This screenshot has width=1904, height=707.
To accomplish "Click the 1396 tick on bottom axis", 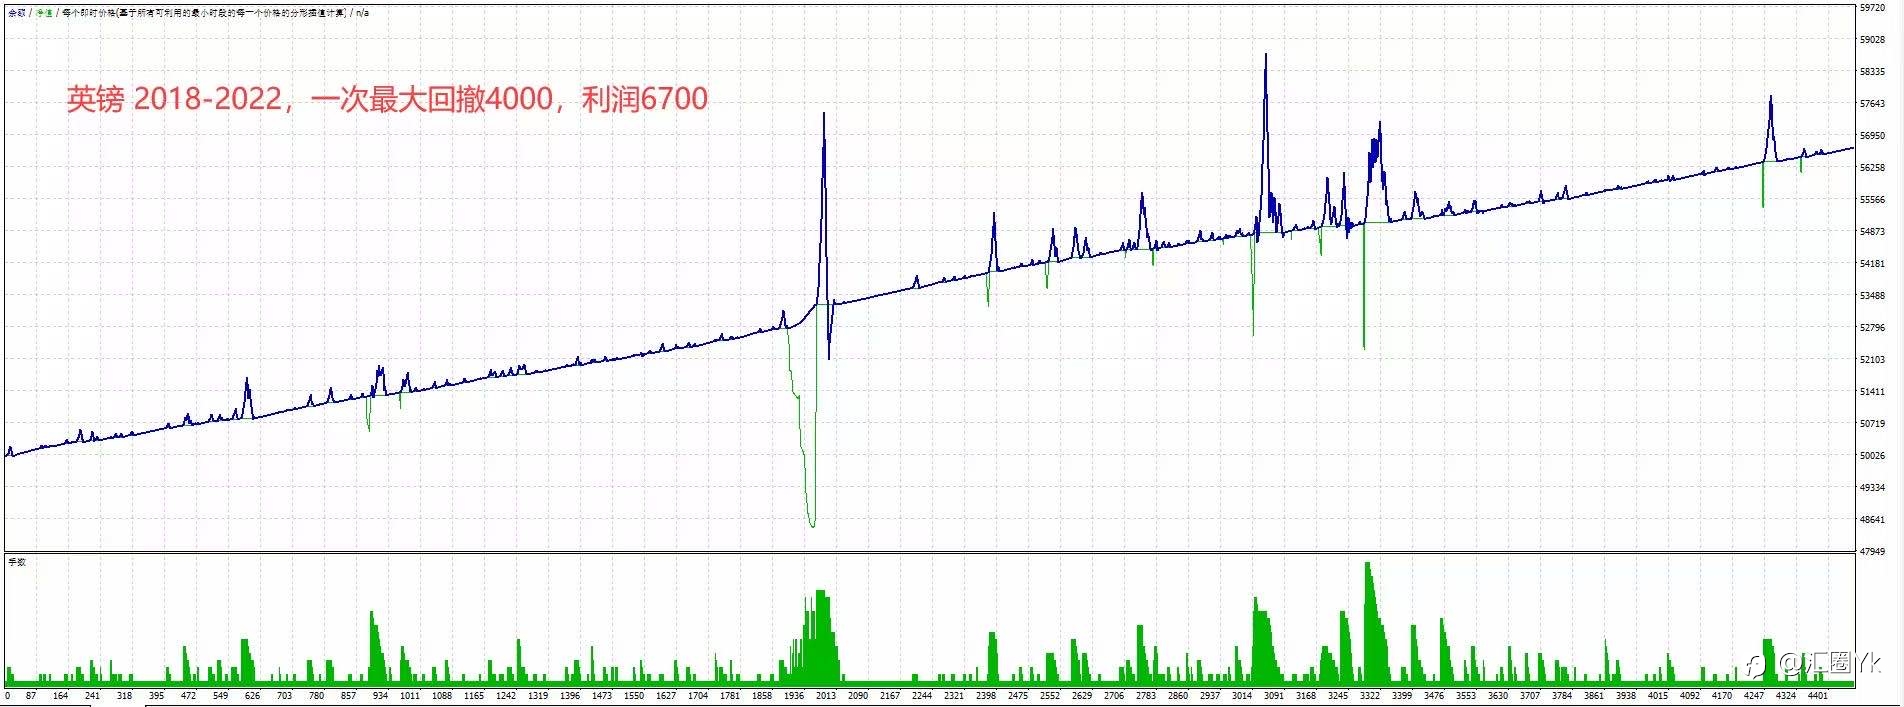I will 570,696.
